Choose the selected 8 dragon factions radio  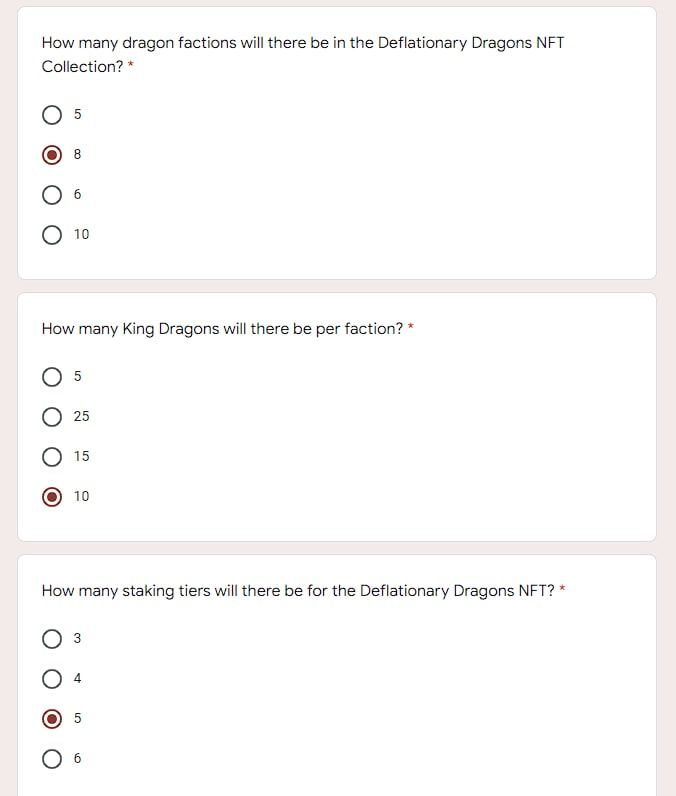[52, 155]
